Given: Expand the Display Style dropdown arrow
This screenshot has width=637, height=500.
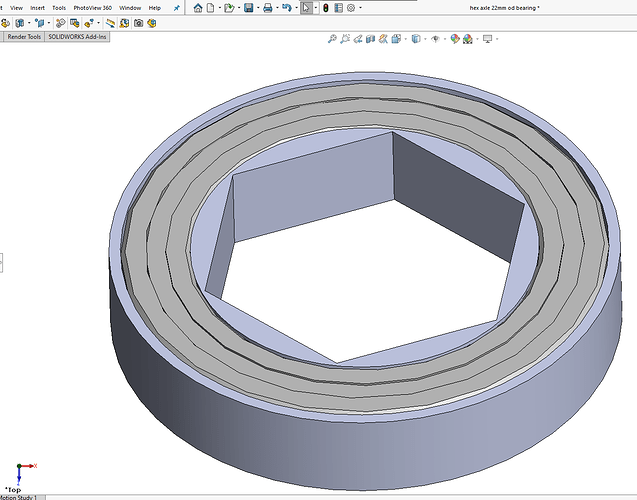Looking at the screenshot, I should (x=425, y=39).
